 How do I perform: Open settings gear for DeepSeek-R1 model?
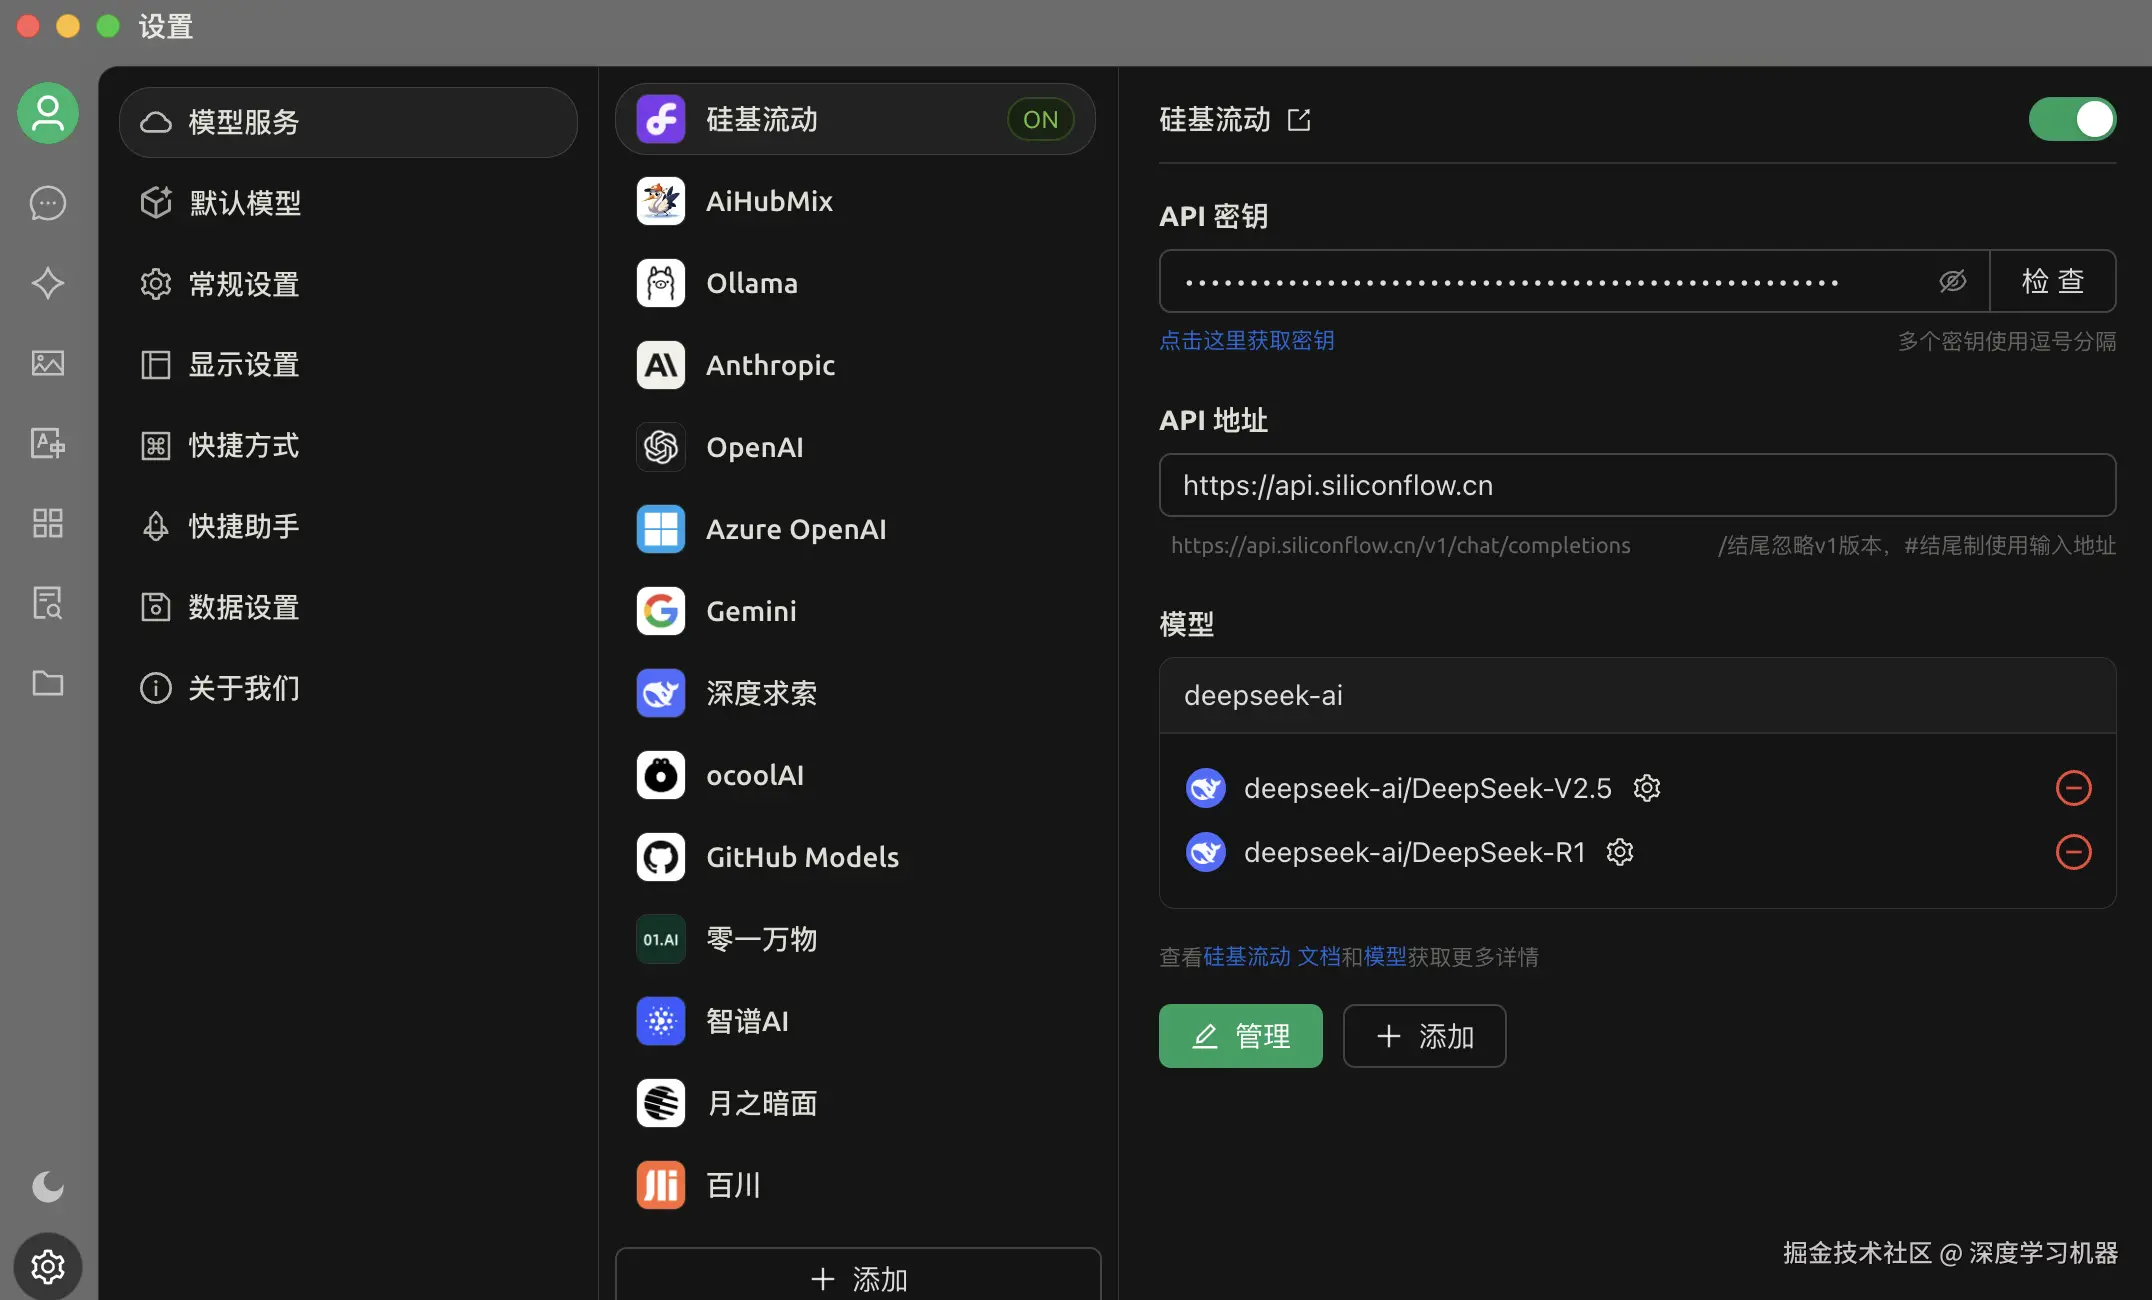click(x=1620, y=852)
